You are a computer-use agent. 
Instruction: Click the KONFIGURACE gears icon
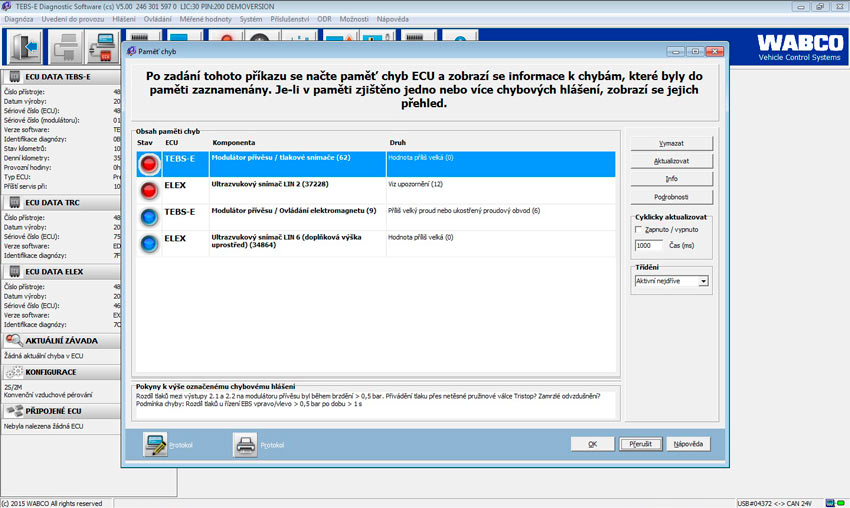point(14,372)
